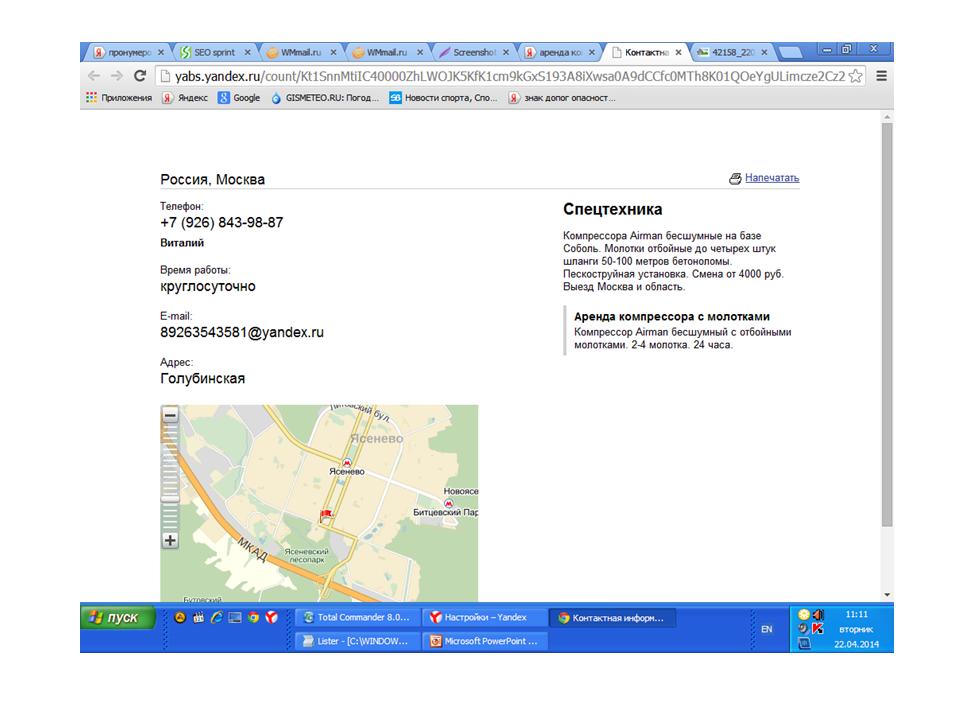Switch to the 42158_220 tab
This screenshot has height=720, width=960.
click(x=732, y=53)
